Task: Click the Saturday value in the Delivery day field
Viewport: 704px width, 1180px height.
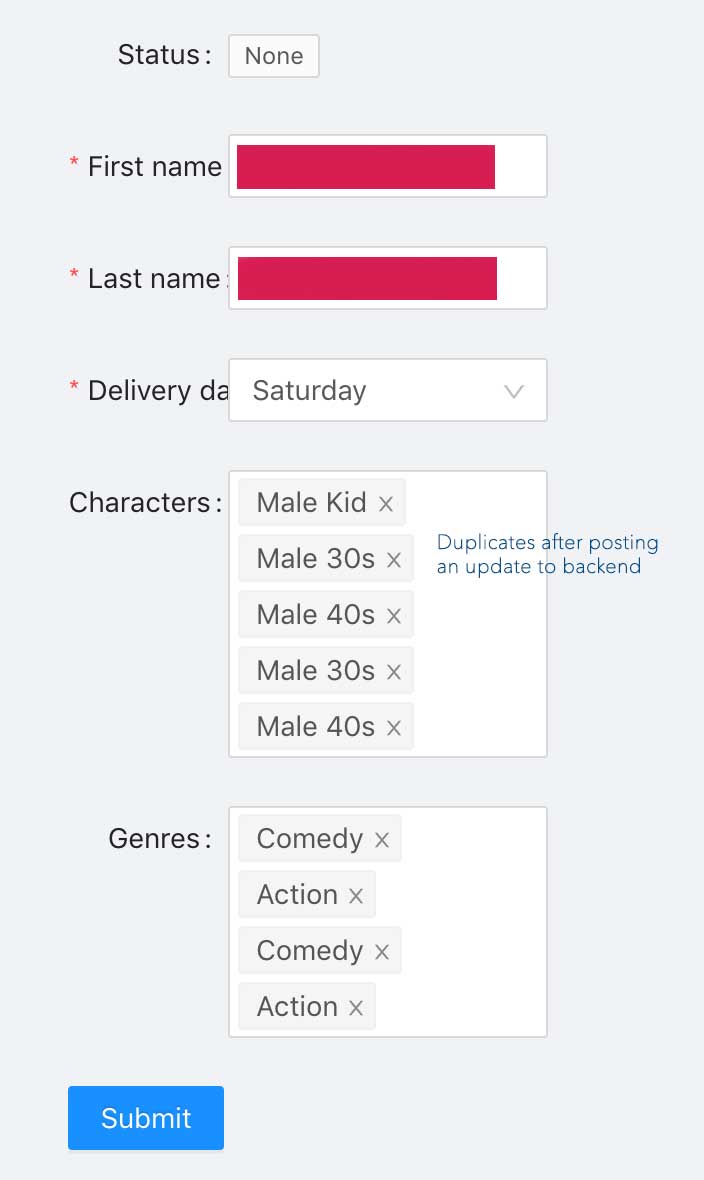Action: [x=309, y=390]
